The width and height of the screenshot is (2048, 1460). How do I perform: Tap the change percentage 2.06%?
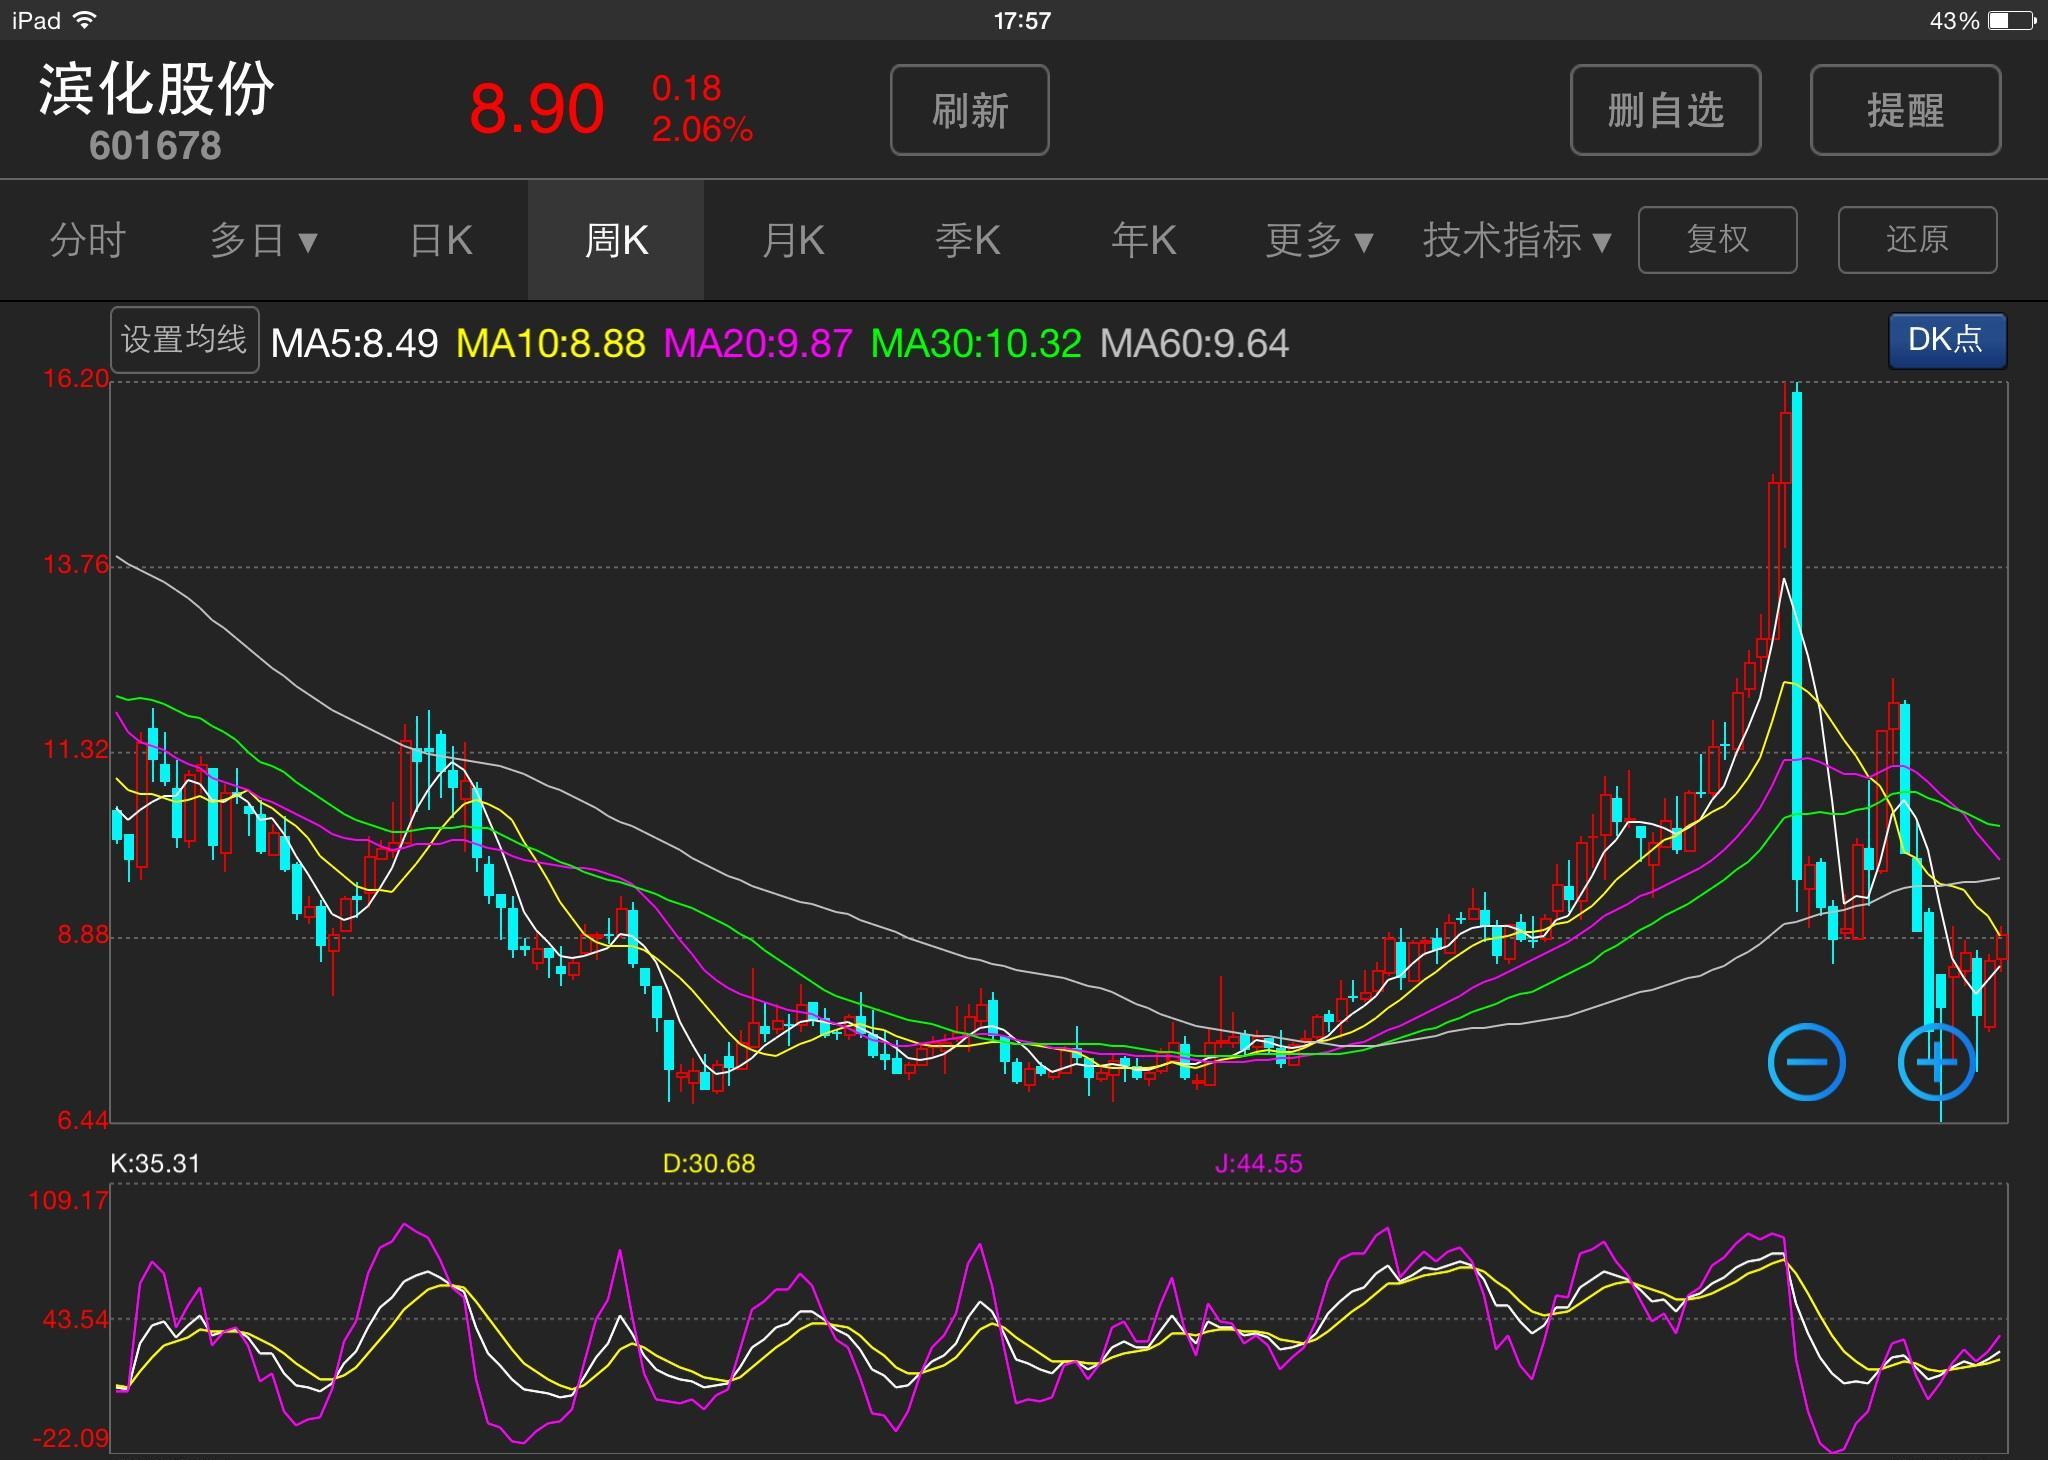tap(702, 129)
